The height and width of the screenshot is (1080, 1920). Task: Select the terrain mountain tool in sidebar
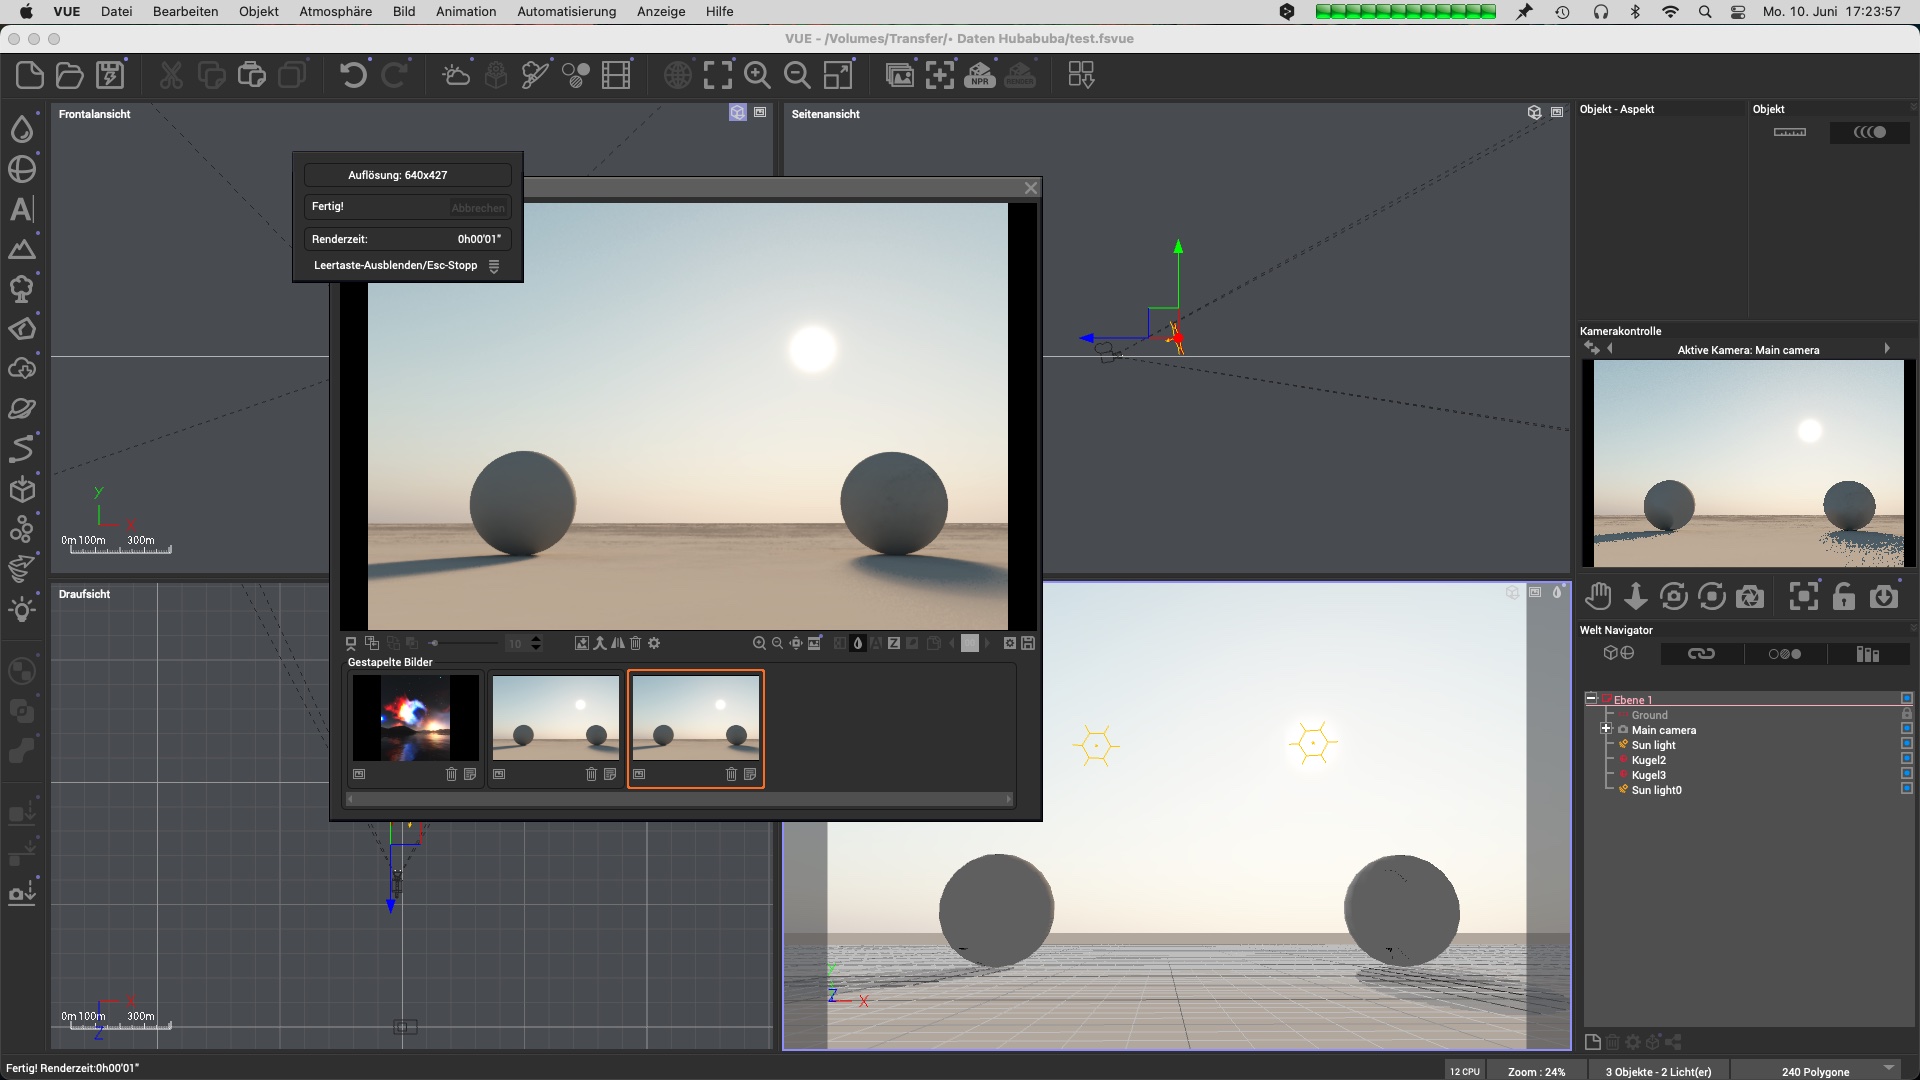[x=22, y=249]
